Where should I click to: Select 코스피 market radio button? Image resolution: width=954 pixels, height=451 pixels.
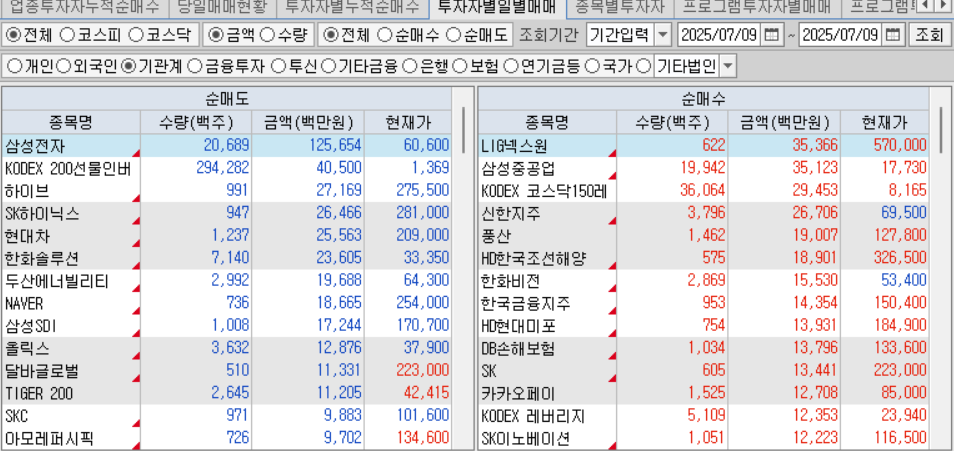(67, 35)
